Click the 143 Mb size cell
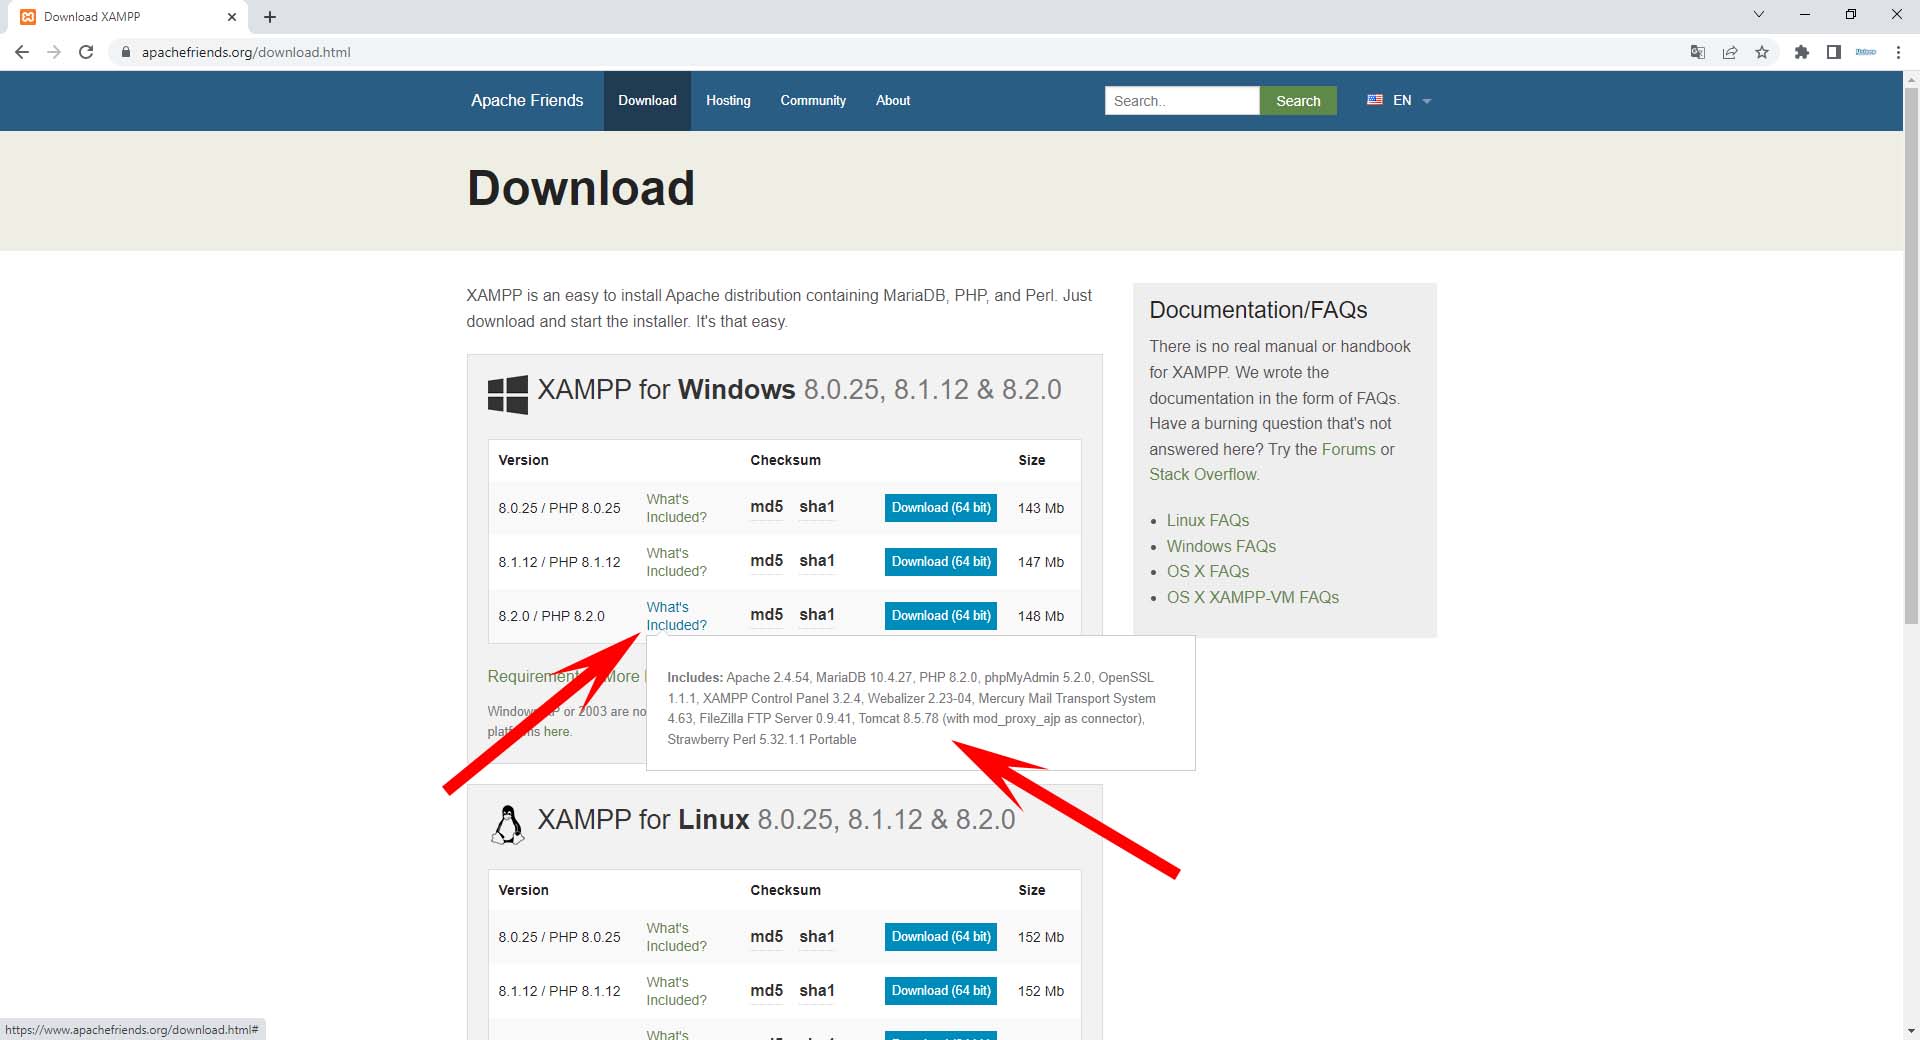Viewport: 1920px width, 1040px height. [x=1041, y=508]
